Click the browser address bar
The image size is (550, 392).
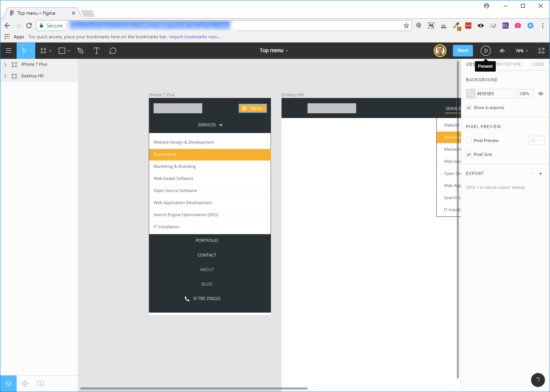pyautogui.click(x=224, y=26)
